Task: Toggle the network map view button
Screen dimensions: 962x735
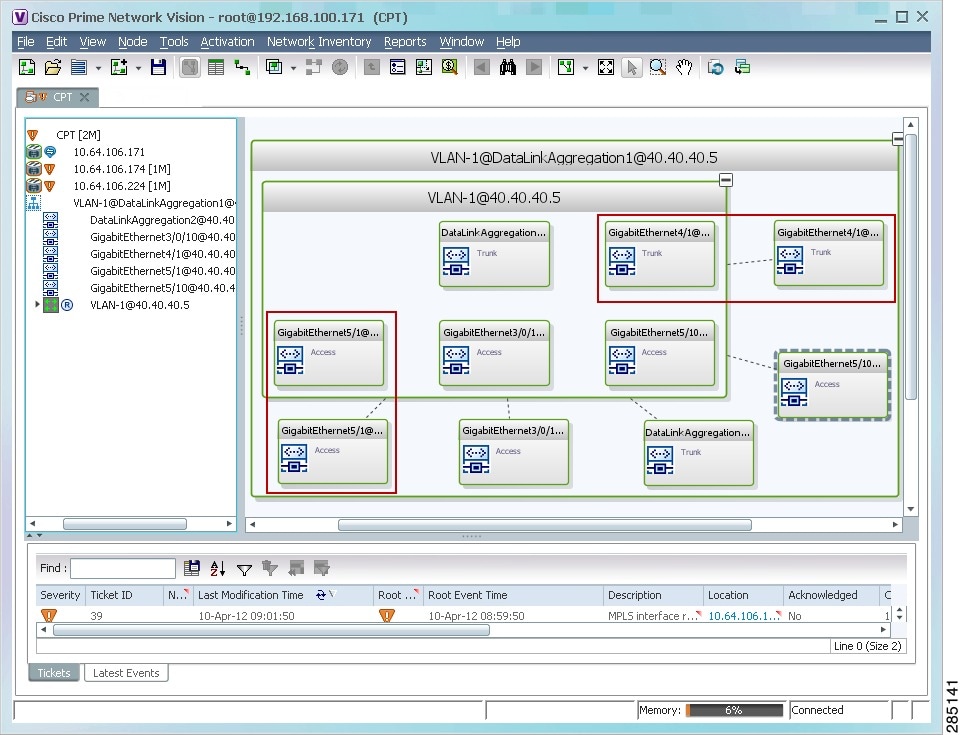Action: (190, 67)
